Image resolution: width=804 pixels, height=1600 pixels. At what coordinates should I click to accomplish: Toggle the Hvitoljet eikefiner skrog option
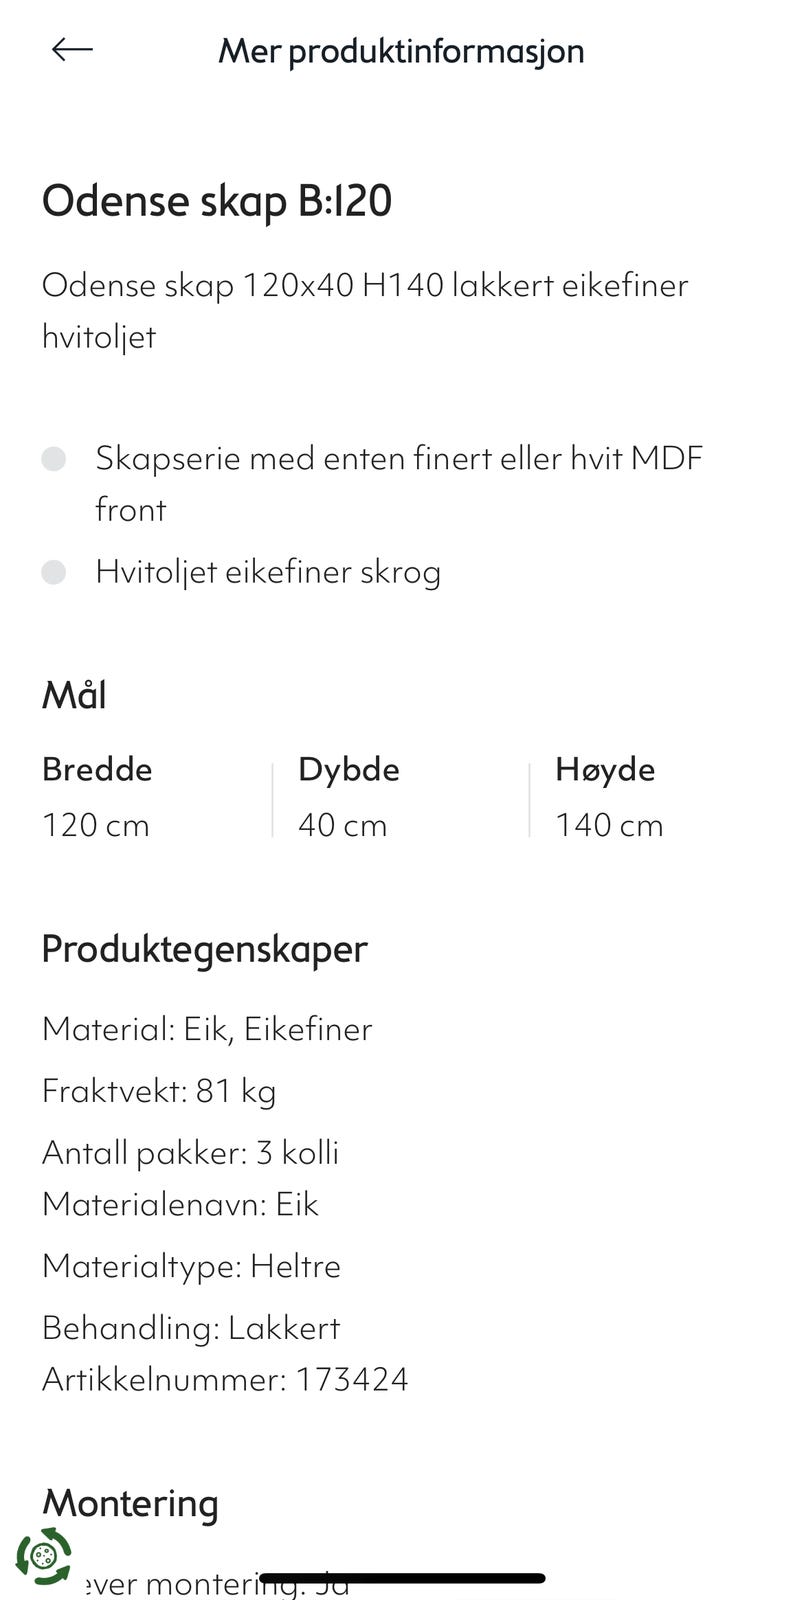coord(268,571)
